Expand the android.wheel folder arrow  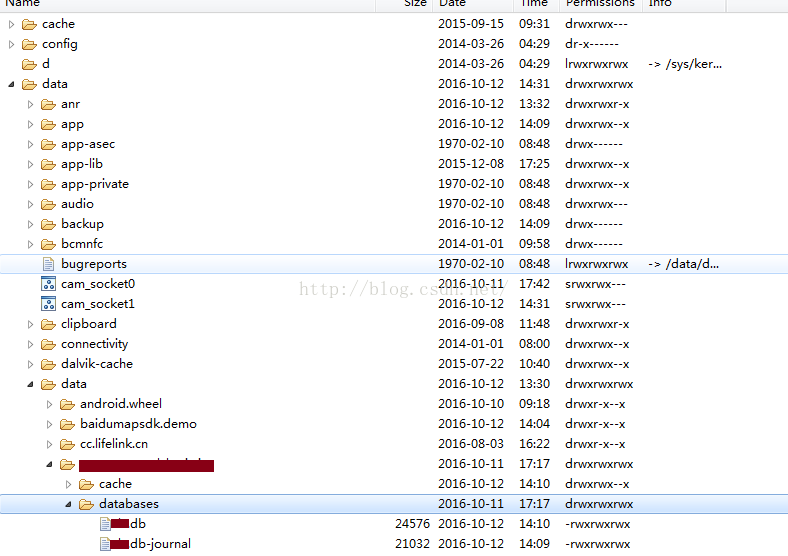tap(49, 404)
